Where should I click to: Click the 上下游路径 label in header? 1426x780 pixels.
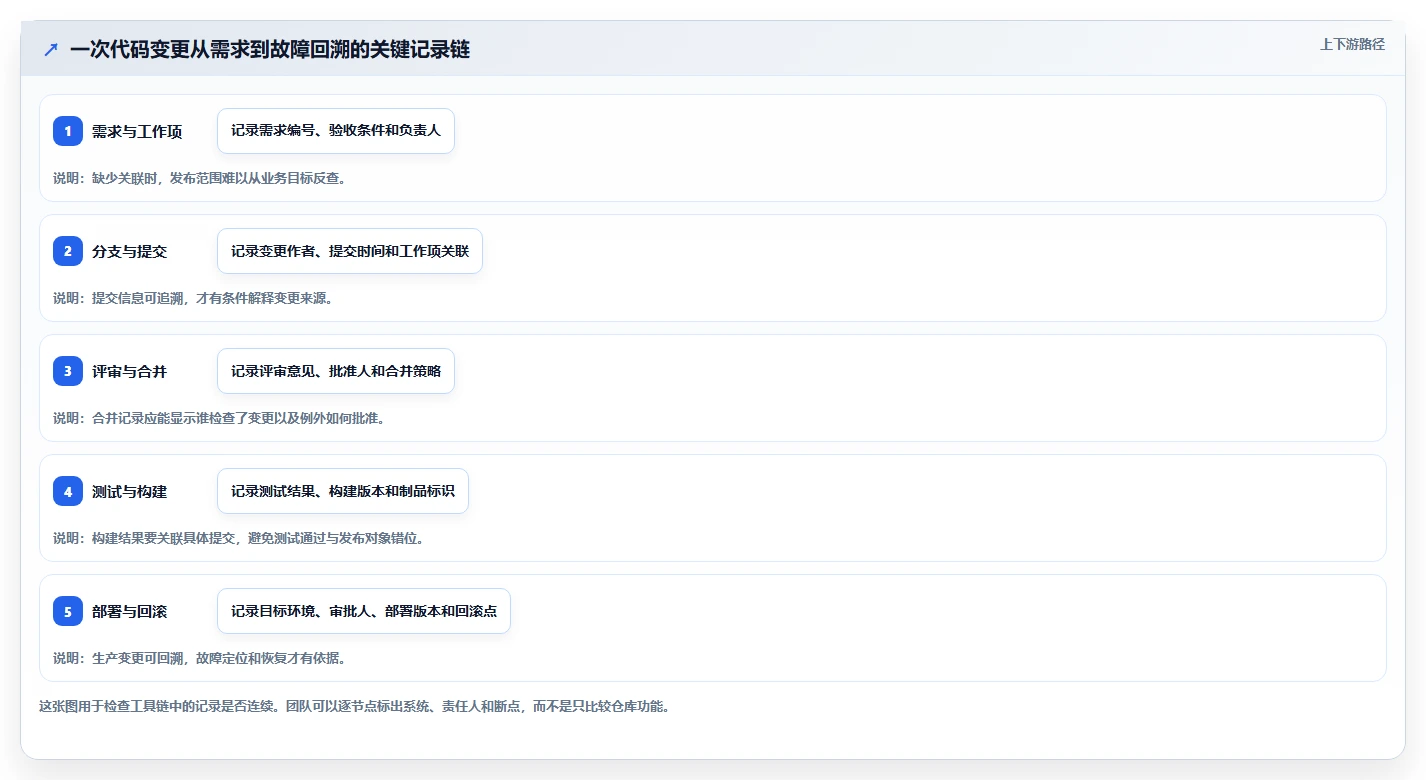(1352, 44)
